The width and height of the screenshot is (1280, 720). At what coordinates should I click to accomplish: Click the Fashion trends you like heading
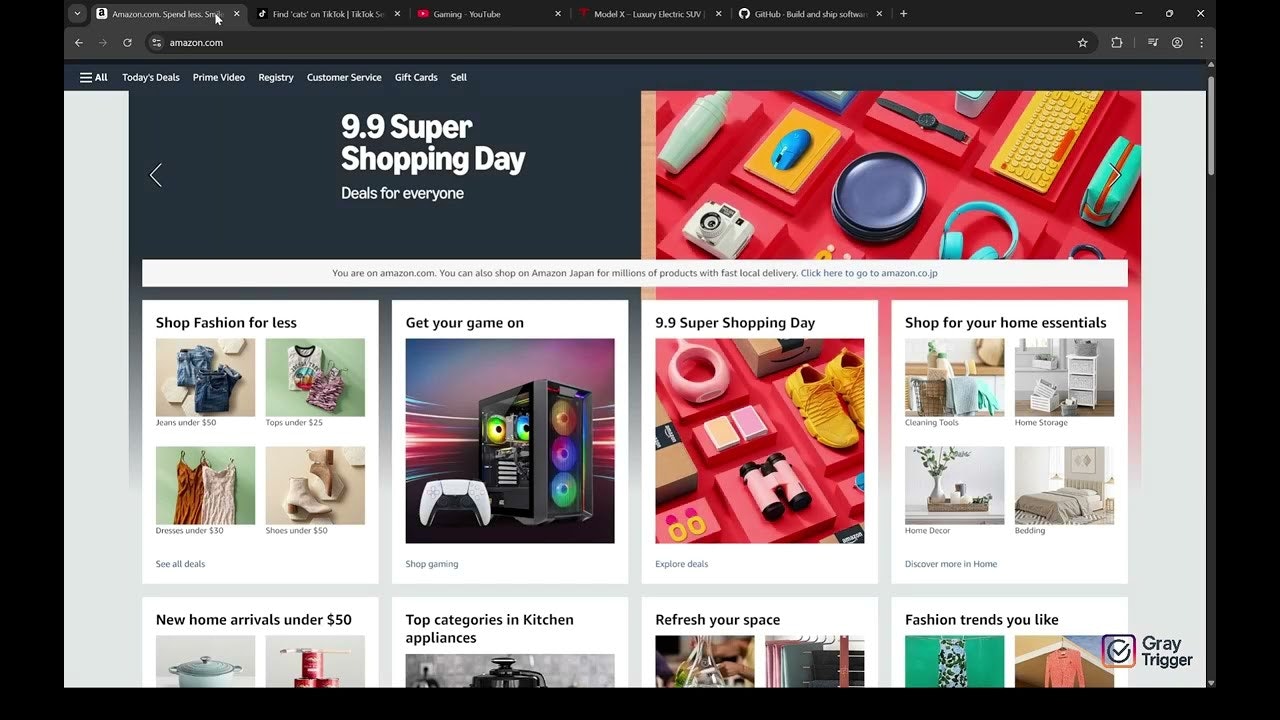coord(982,620)
